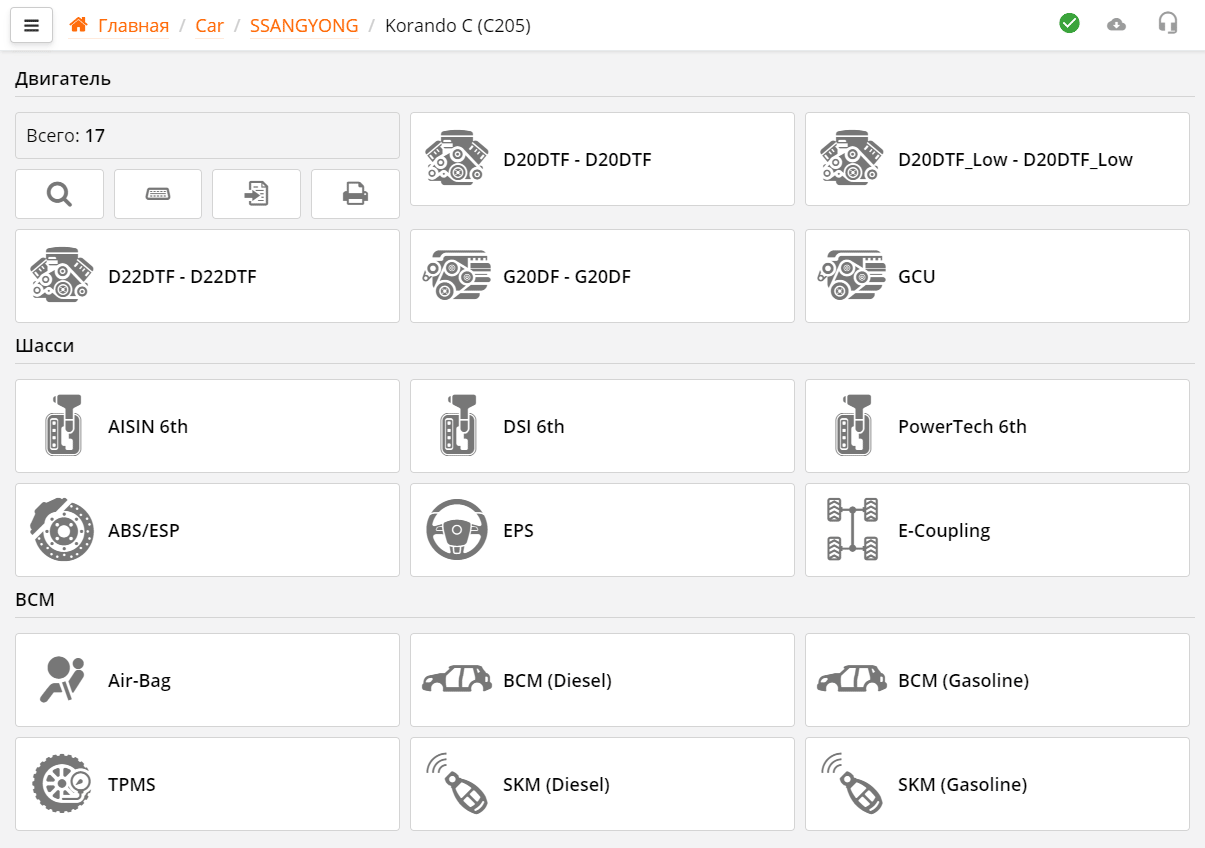Click the headset support icon
Viewport: 1205px width, 848px height.
click(1167, 23)
